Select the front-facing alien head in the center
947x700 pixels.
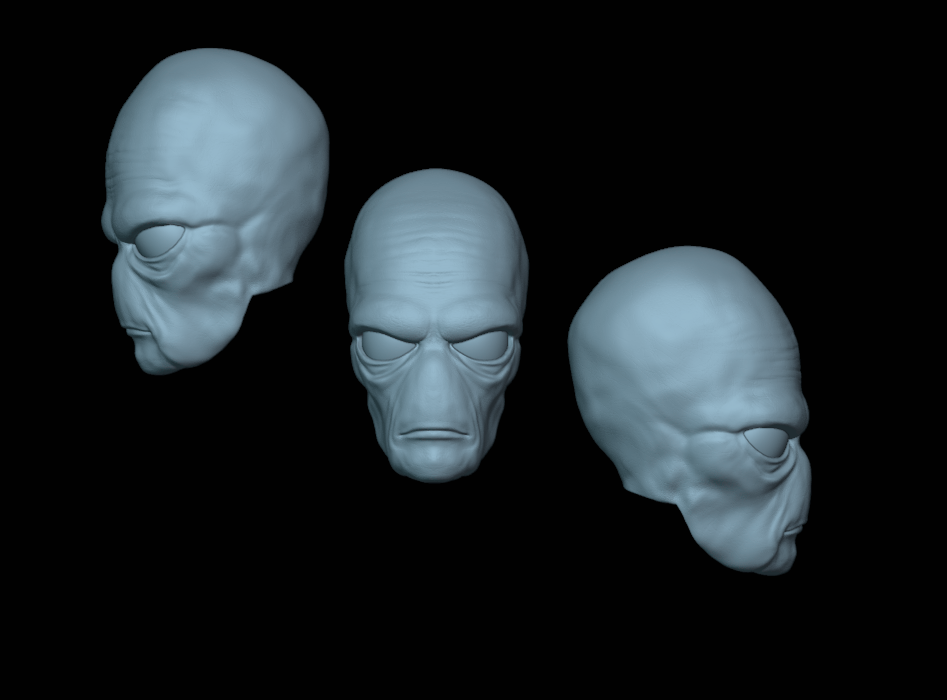(437, 326)
